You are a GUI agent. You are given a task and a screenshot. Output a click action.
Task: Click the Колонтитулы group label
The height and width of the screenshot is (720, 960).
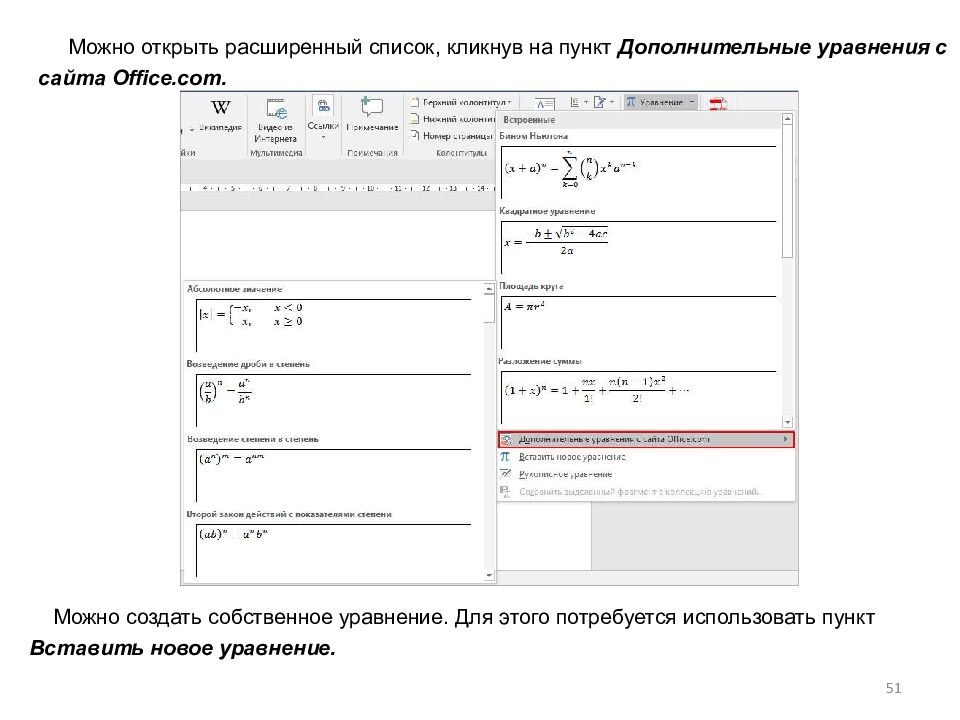[461, 152]
